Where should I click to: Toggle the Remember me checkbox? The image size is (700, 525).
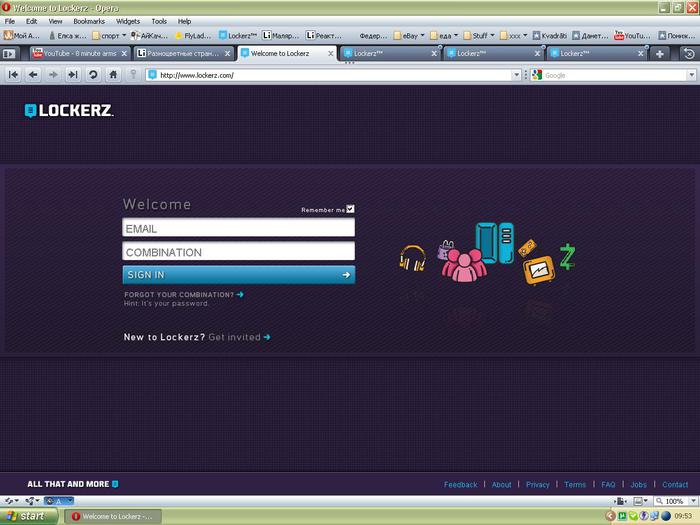350,209
